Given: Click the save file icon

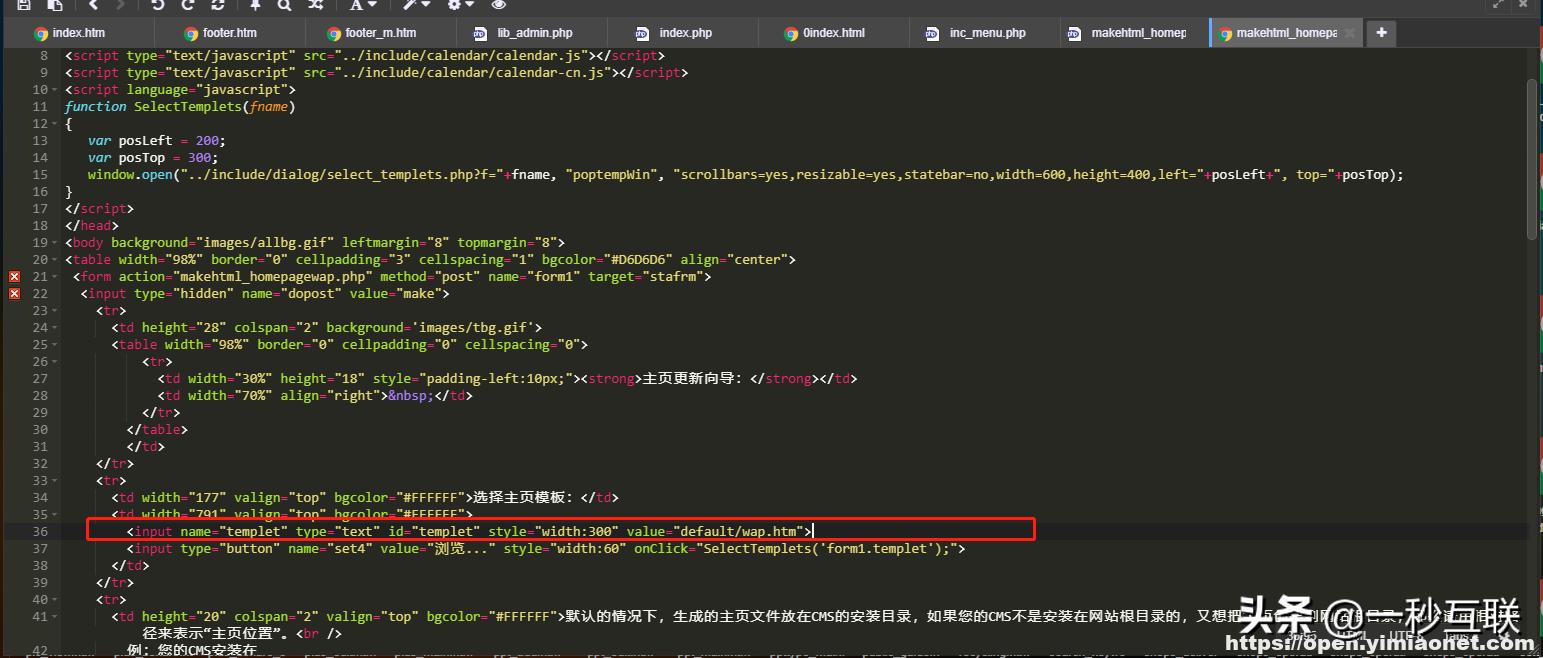Looking at the screenshot, I should (24, 5).
